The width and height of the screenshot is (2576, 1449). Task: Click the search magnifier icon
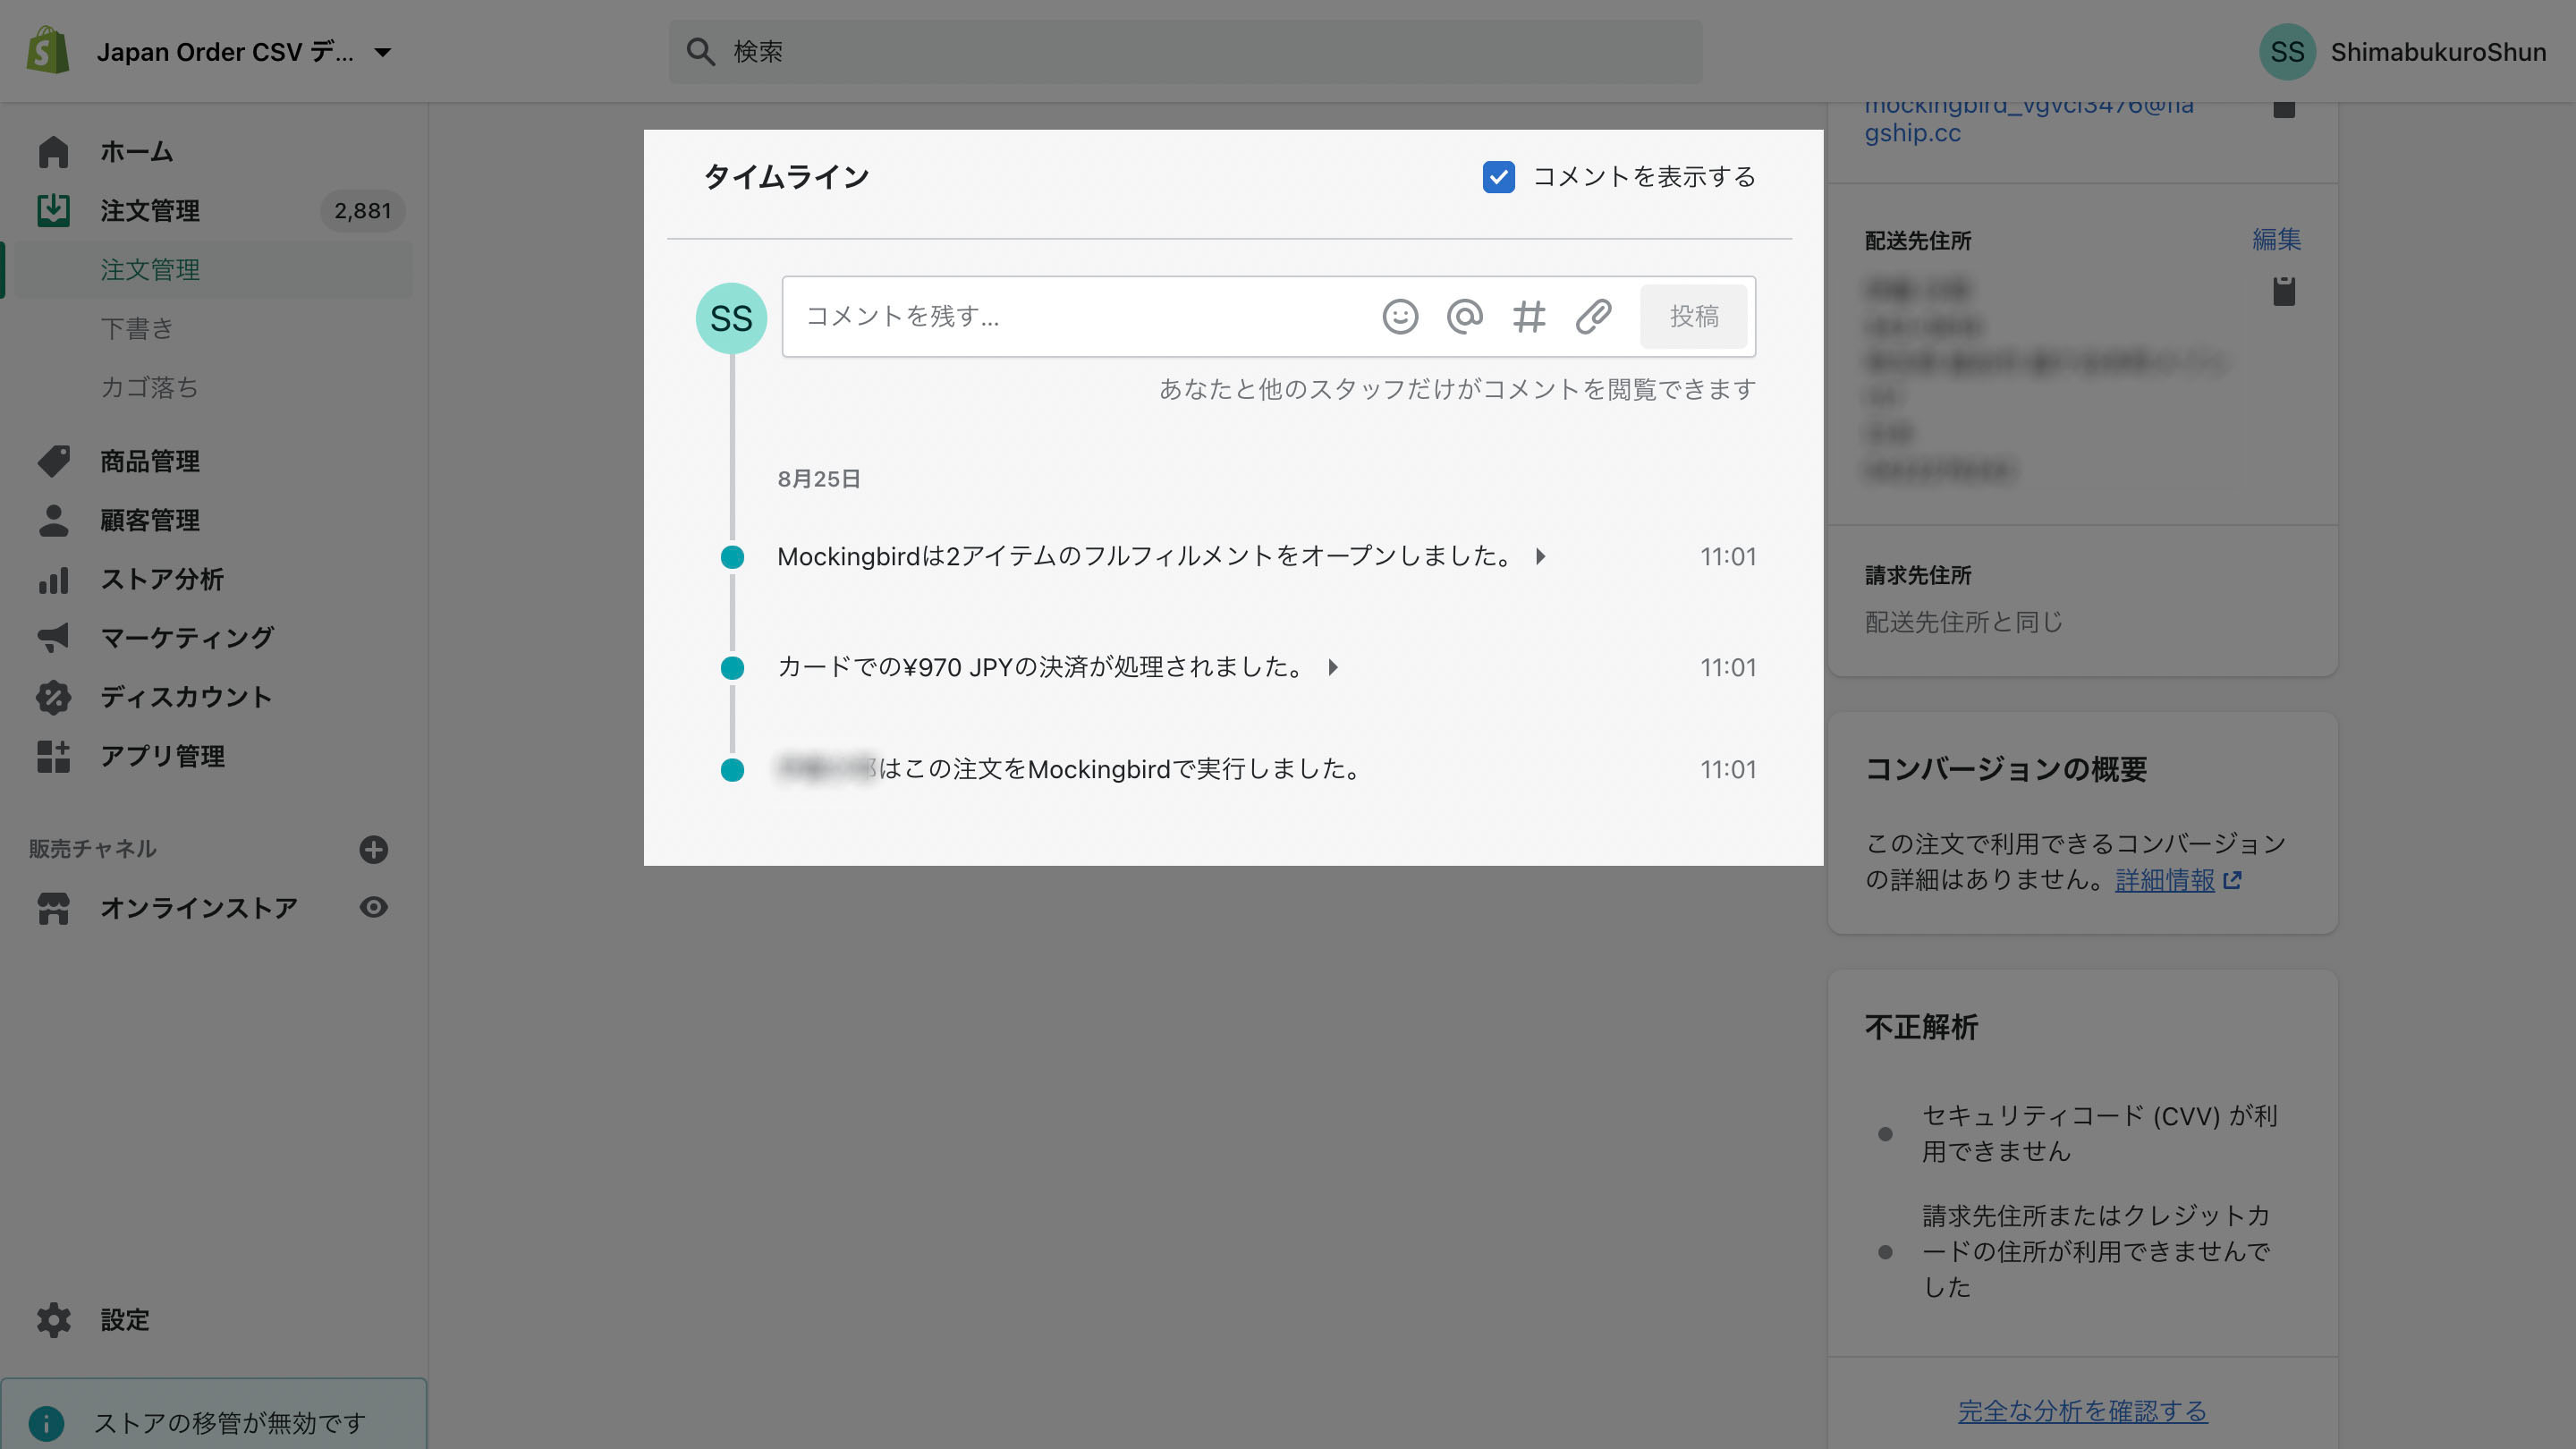click(x=701, y=52)
